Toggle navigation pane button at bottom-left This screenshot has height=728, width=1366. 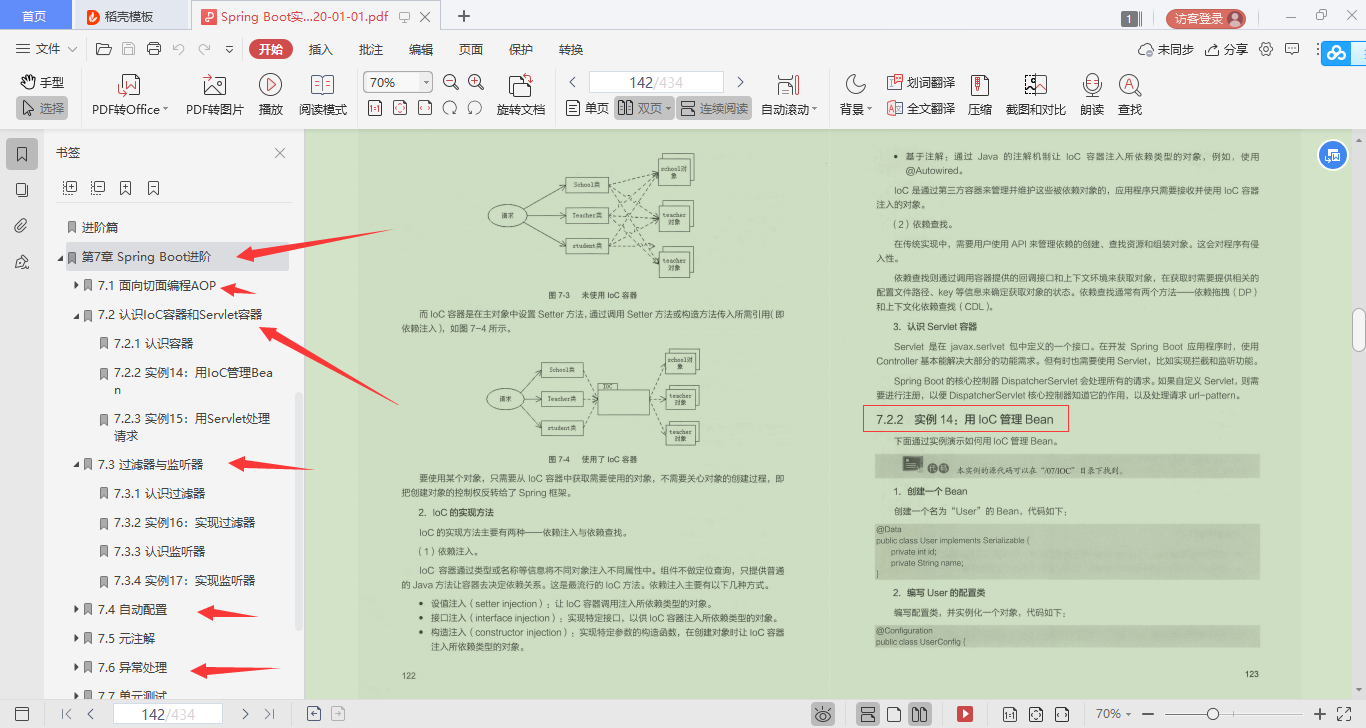coord(22,714)
